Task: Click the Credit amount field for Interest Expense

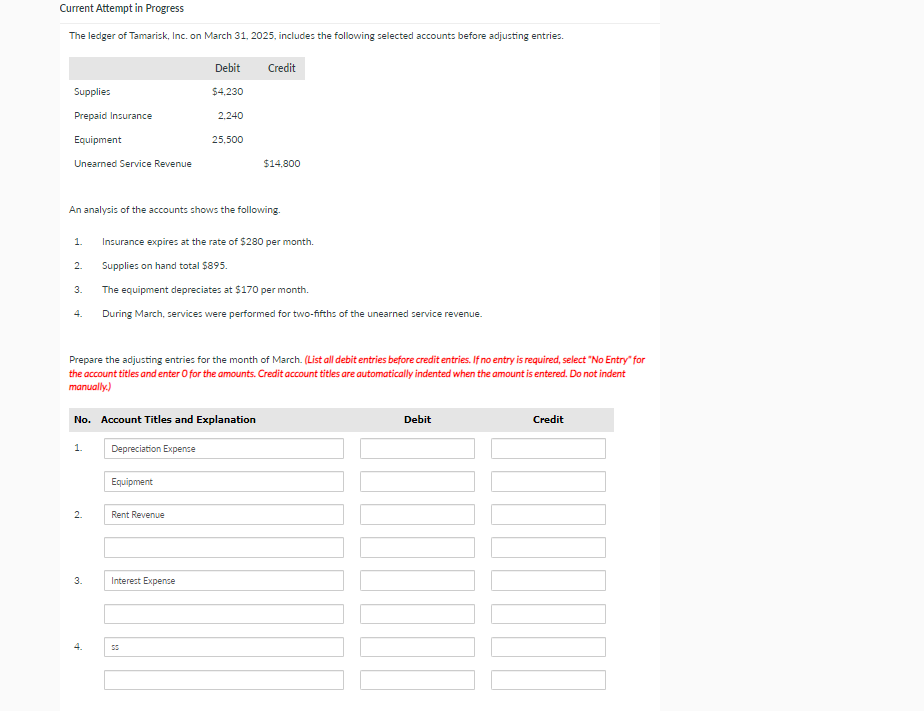Action: [x=548, y=580]
